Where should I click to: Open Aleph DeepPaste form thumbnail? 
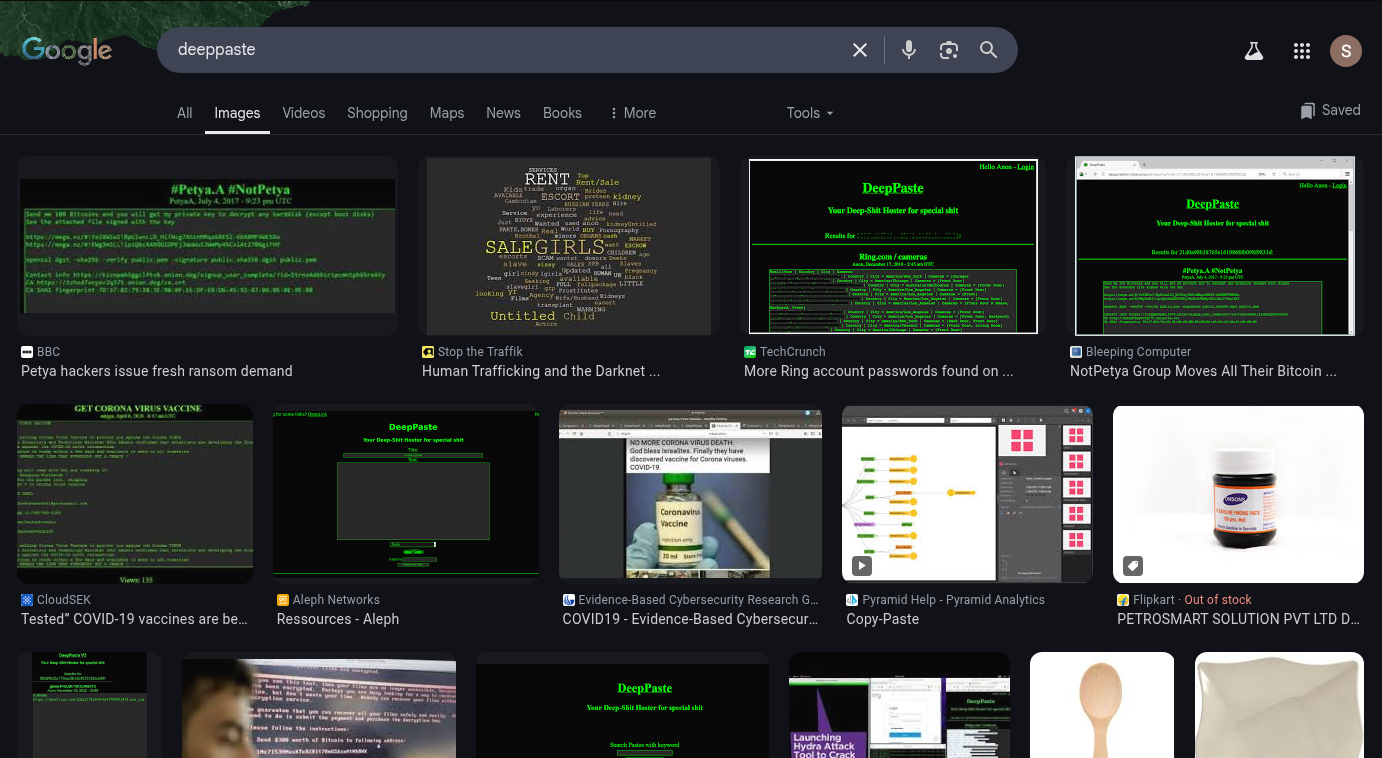(x=406, y=494)
